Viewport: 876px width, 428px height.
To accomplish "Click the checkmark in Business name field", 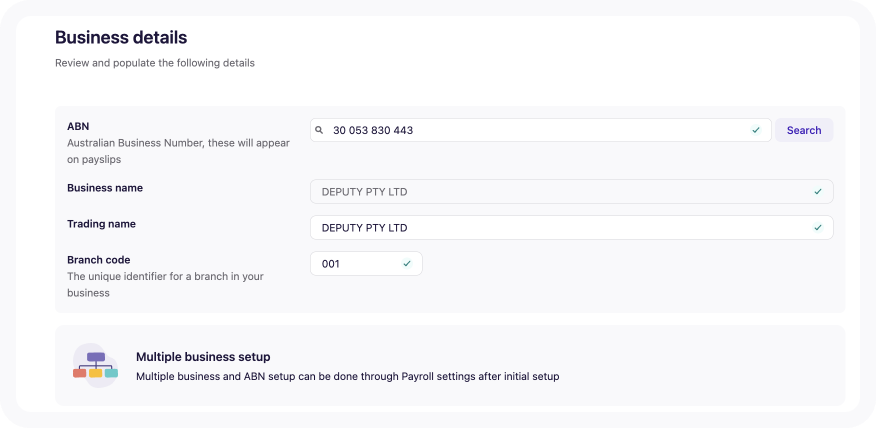I will (x=818, y=192).
